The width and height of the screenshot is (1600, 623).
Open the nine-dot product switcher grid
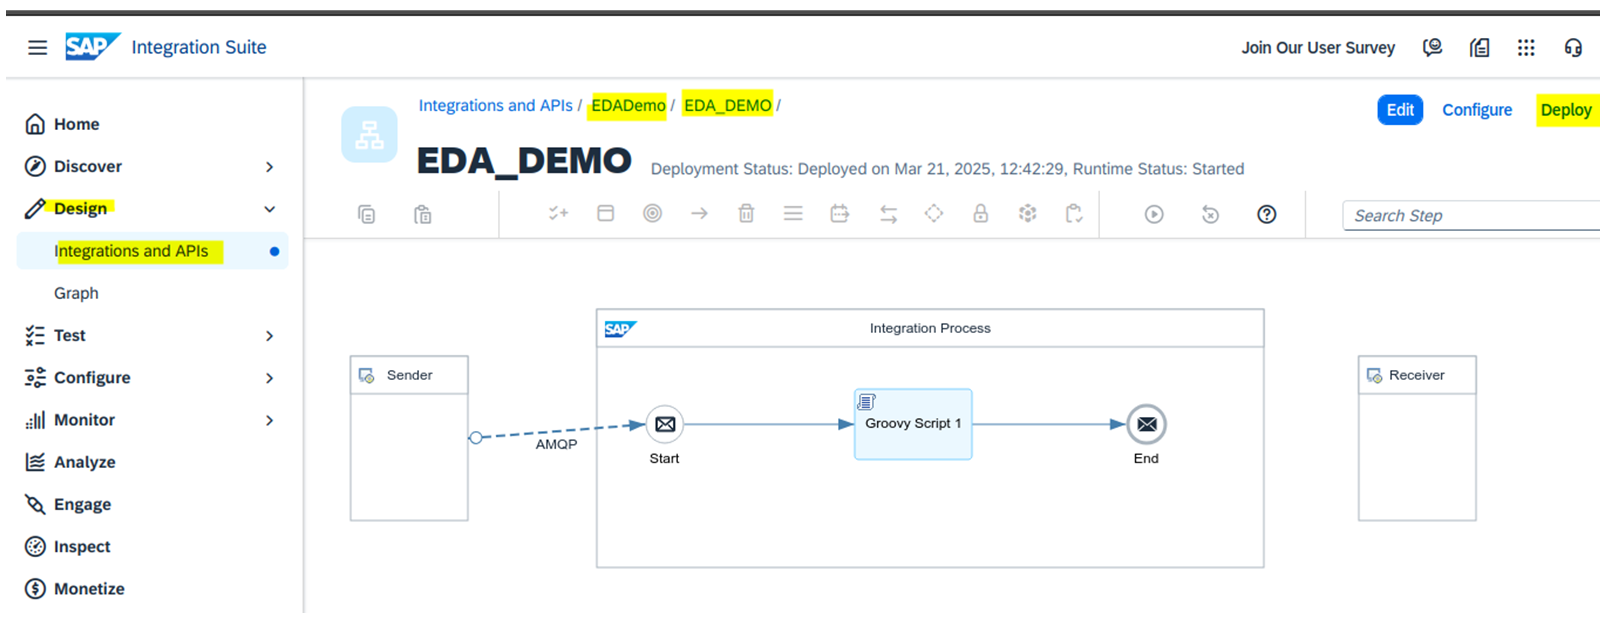click(1526, 47)
